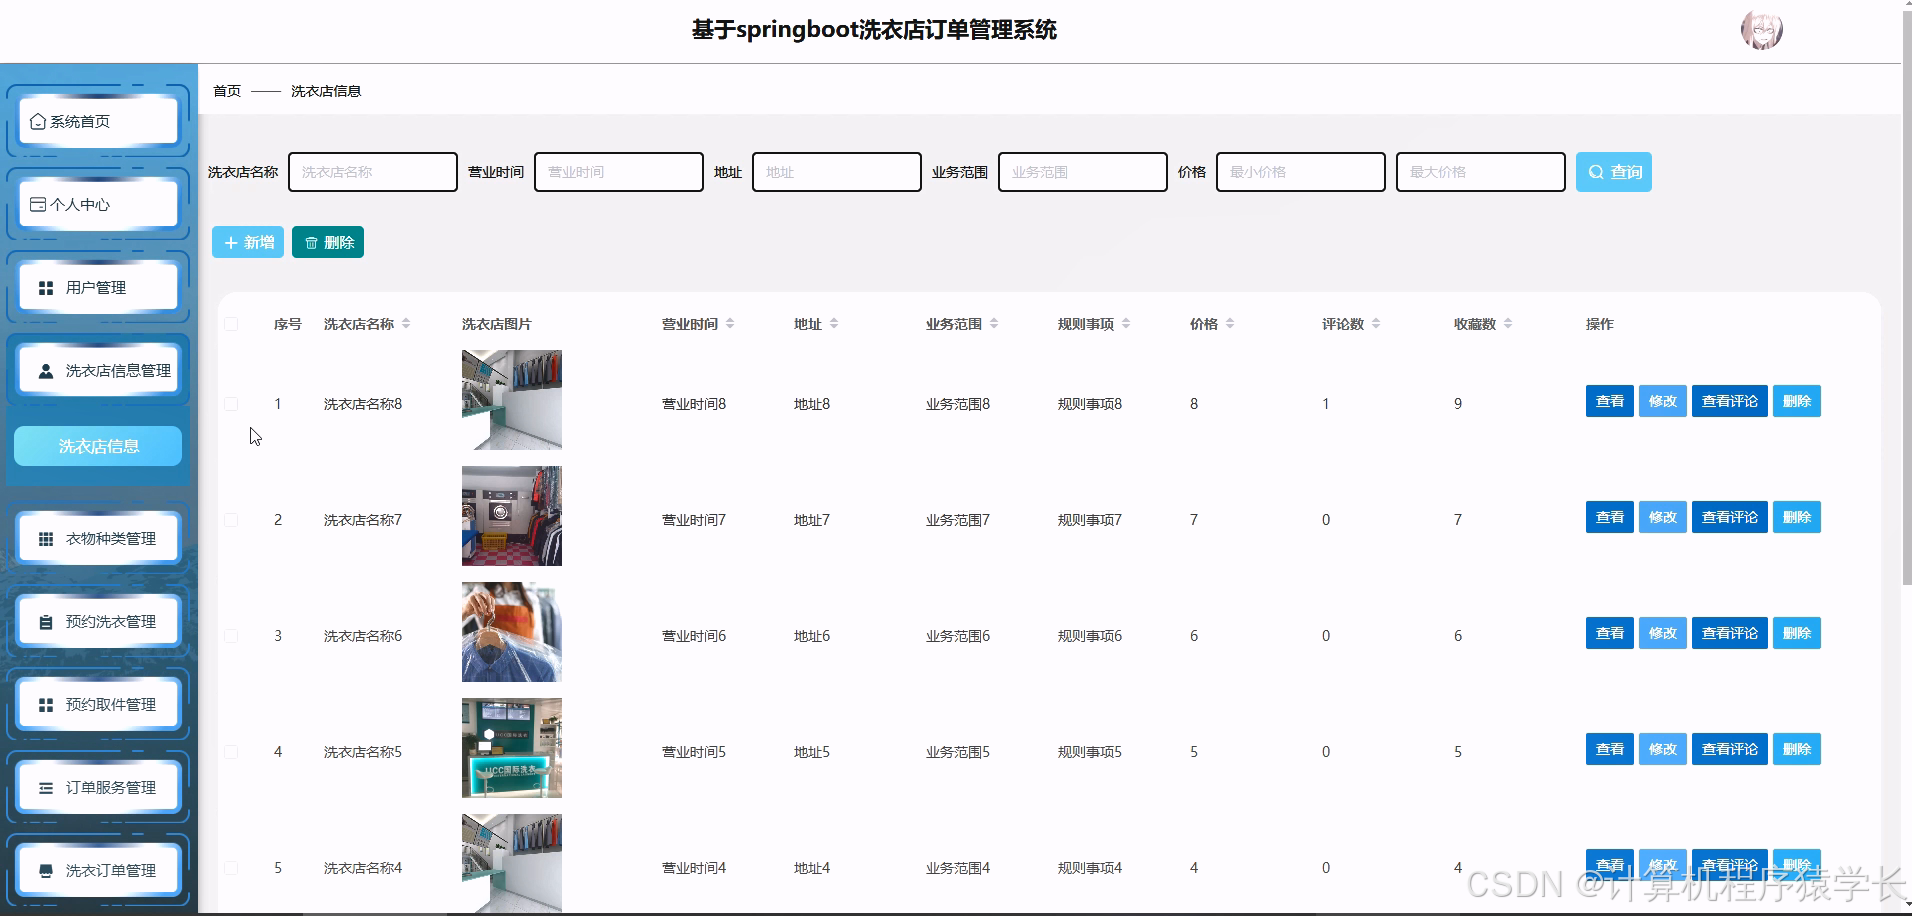The width and height of the screenshot is (1912, 916).
Task: Focus the 最大价格 input field
Action: point(1481,172)
